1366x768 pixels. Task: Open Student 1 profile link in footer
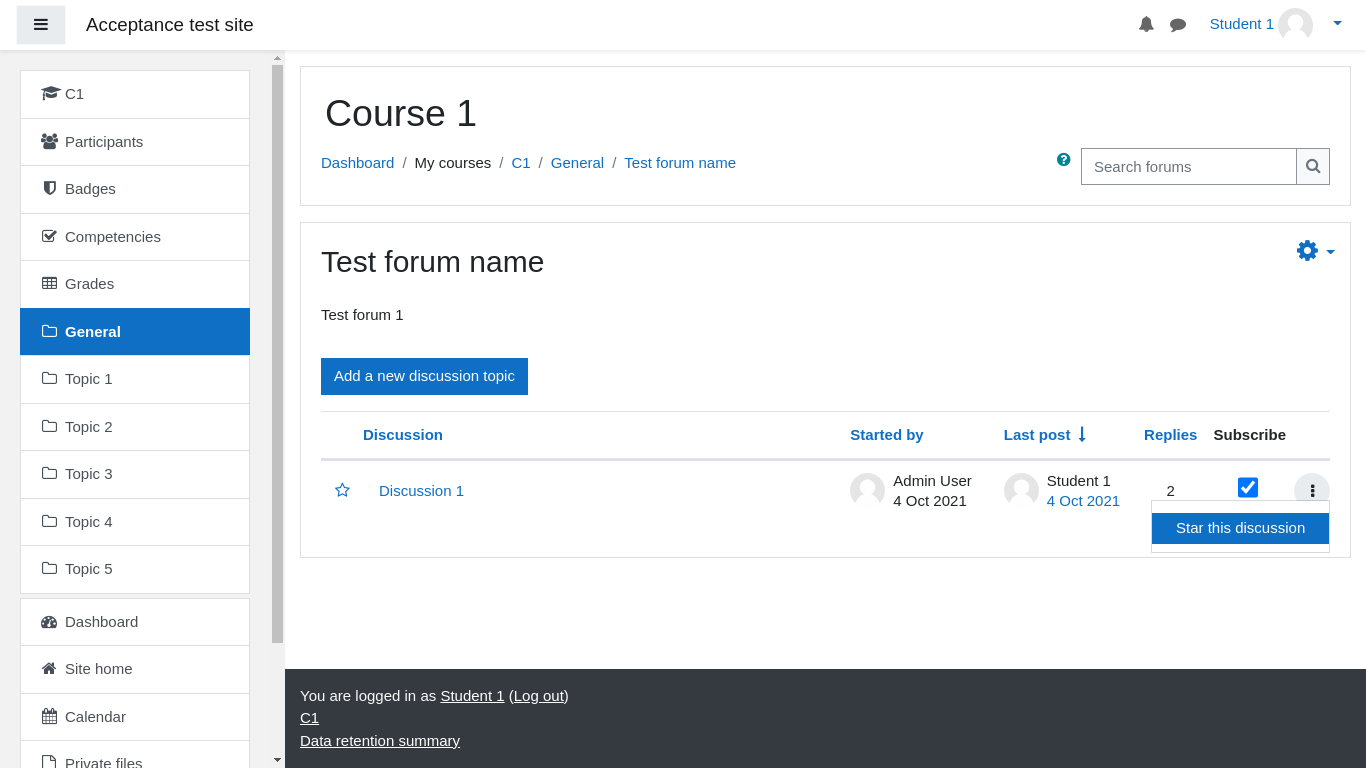(472, 696)
